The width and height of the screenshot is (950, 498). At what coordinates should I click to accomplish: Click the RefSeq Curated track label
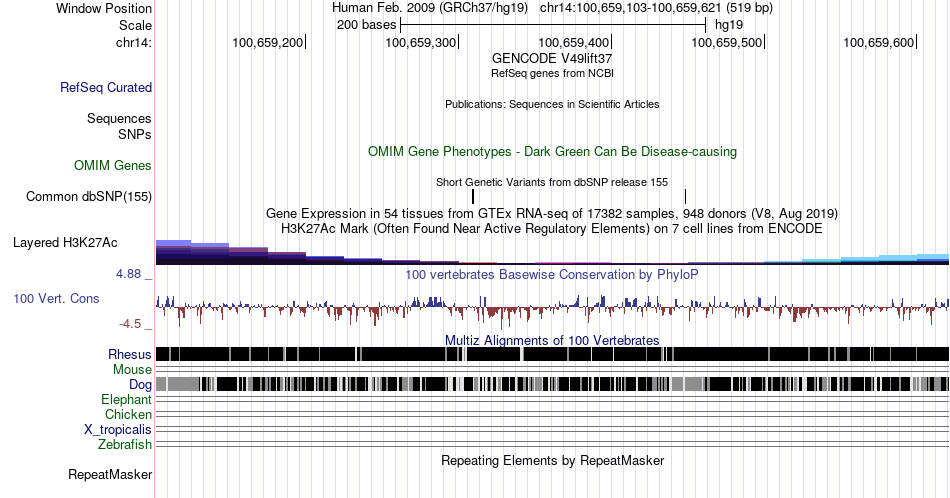coord(106,87)
